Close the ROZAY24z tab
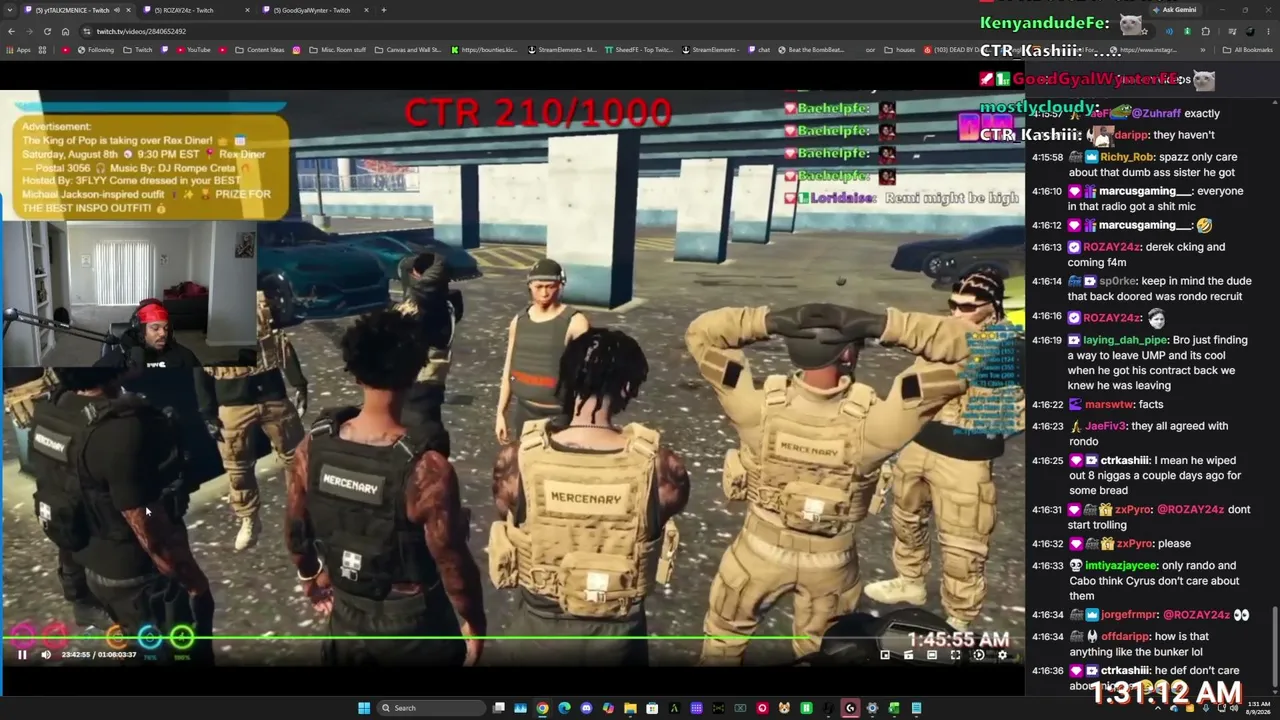The image size is (1280, 720). pos(245,10)
